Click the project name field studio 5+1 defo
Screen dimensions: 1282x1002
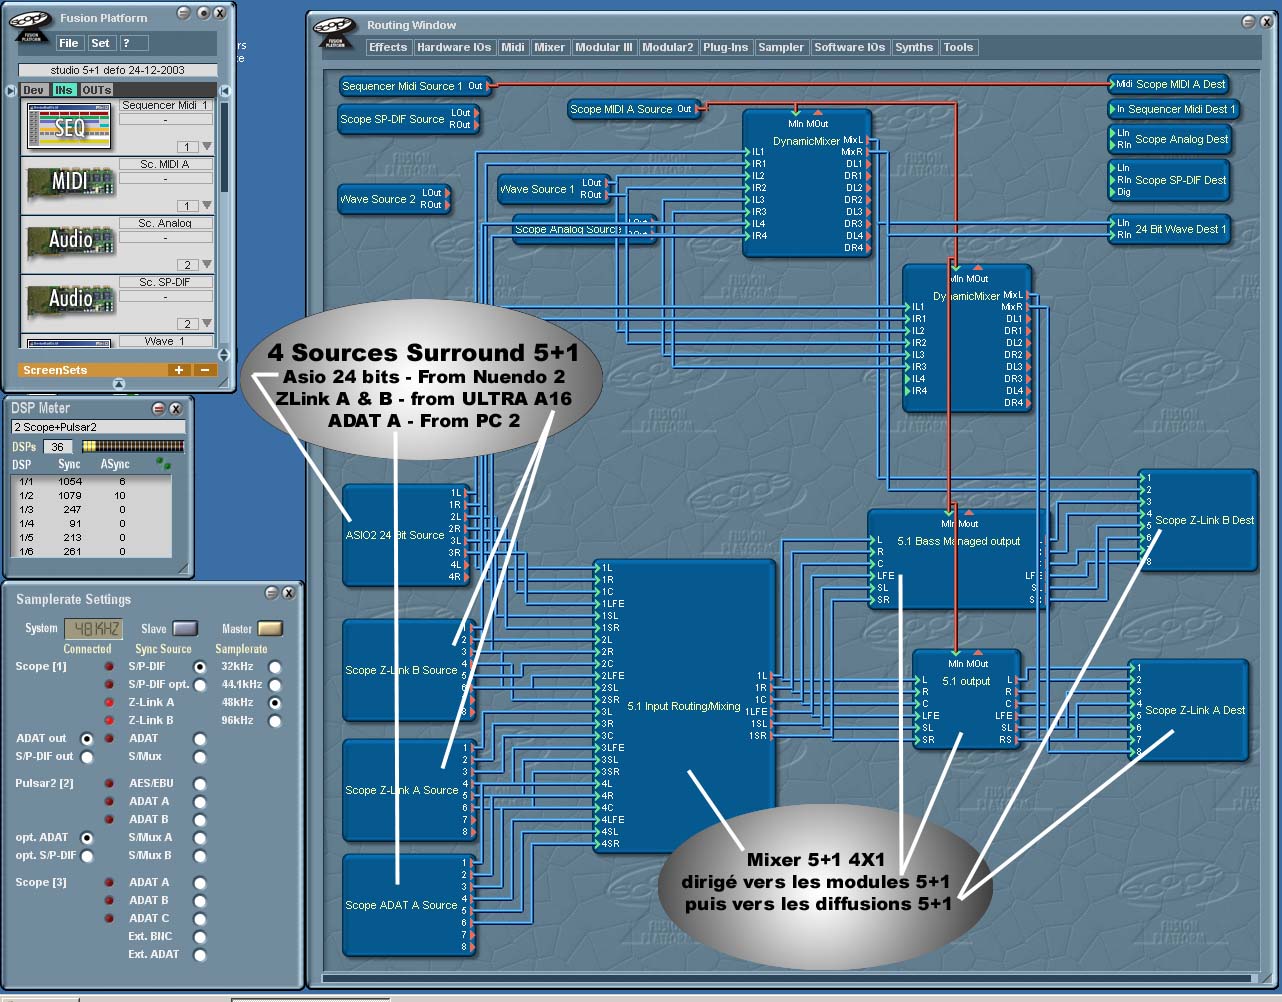pyautogui.click(x=117, y=71)
